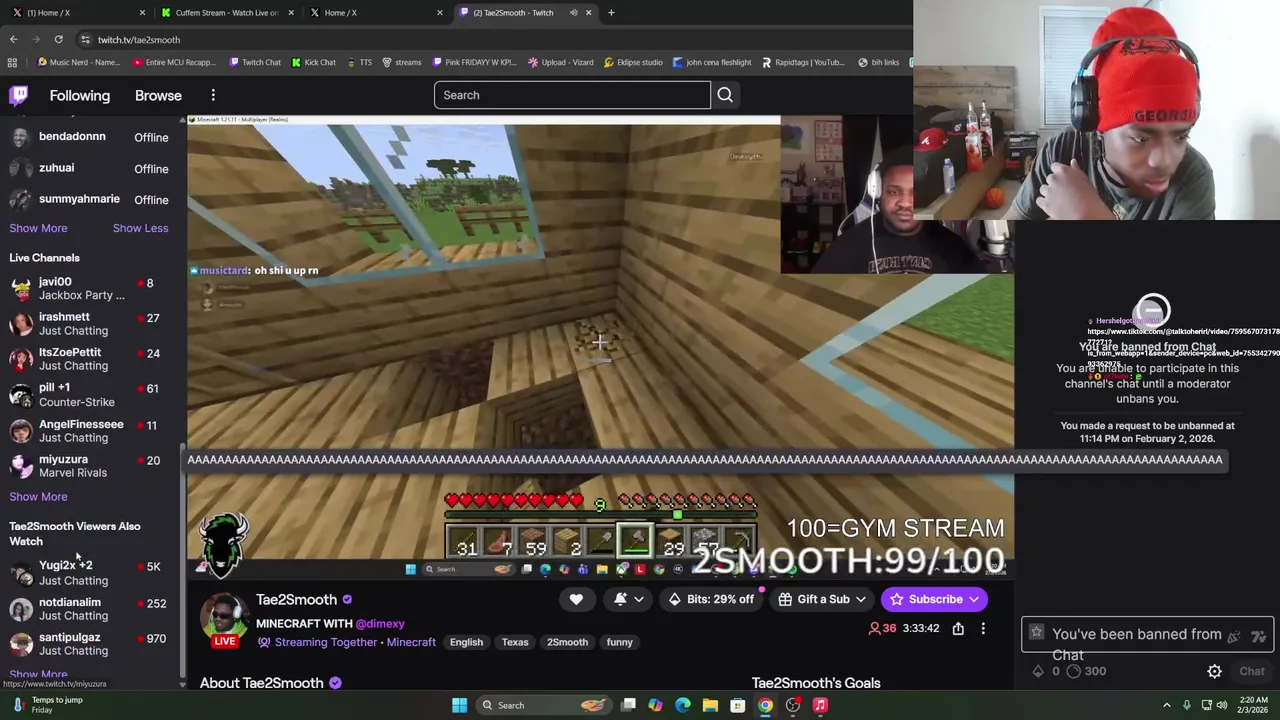Image resolution: width=1280 pixels, height=720 pixels.
Task: Click the Windows taskbar Search box
Action: [x=543, y=705]
